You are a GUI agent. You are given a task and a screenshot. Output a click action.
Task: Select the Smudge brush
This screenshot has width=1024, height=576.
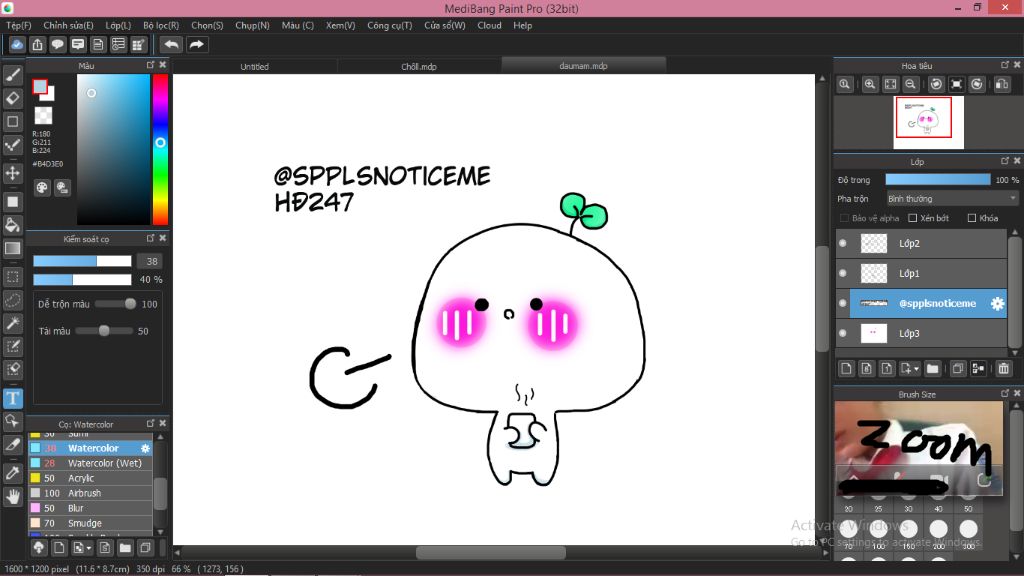[90, 523]
